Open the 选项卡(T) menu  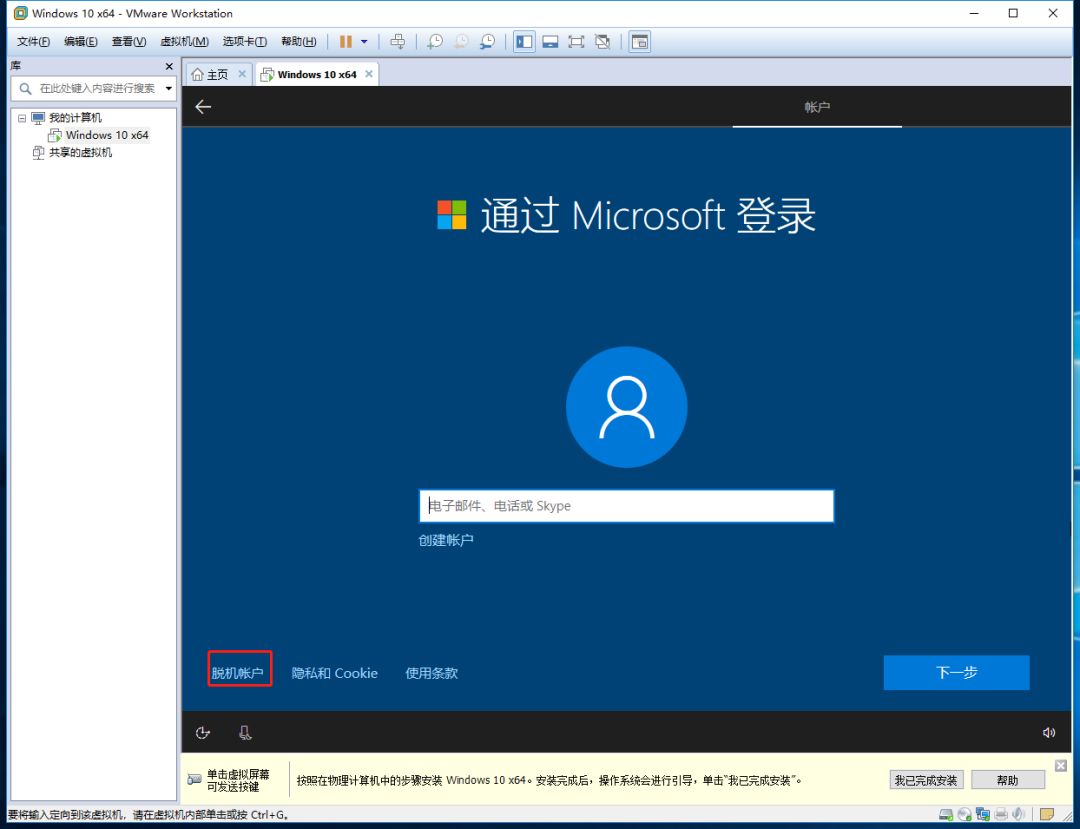click(245, 41)
